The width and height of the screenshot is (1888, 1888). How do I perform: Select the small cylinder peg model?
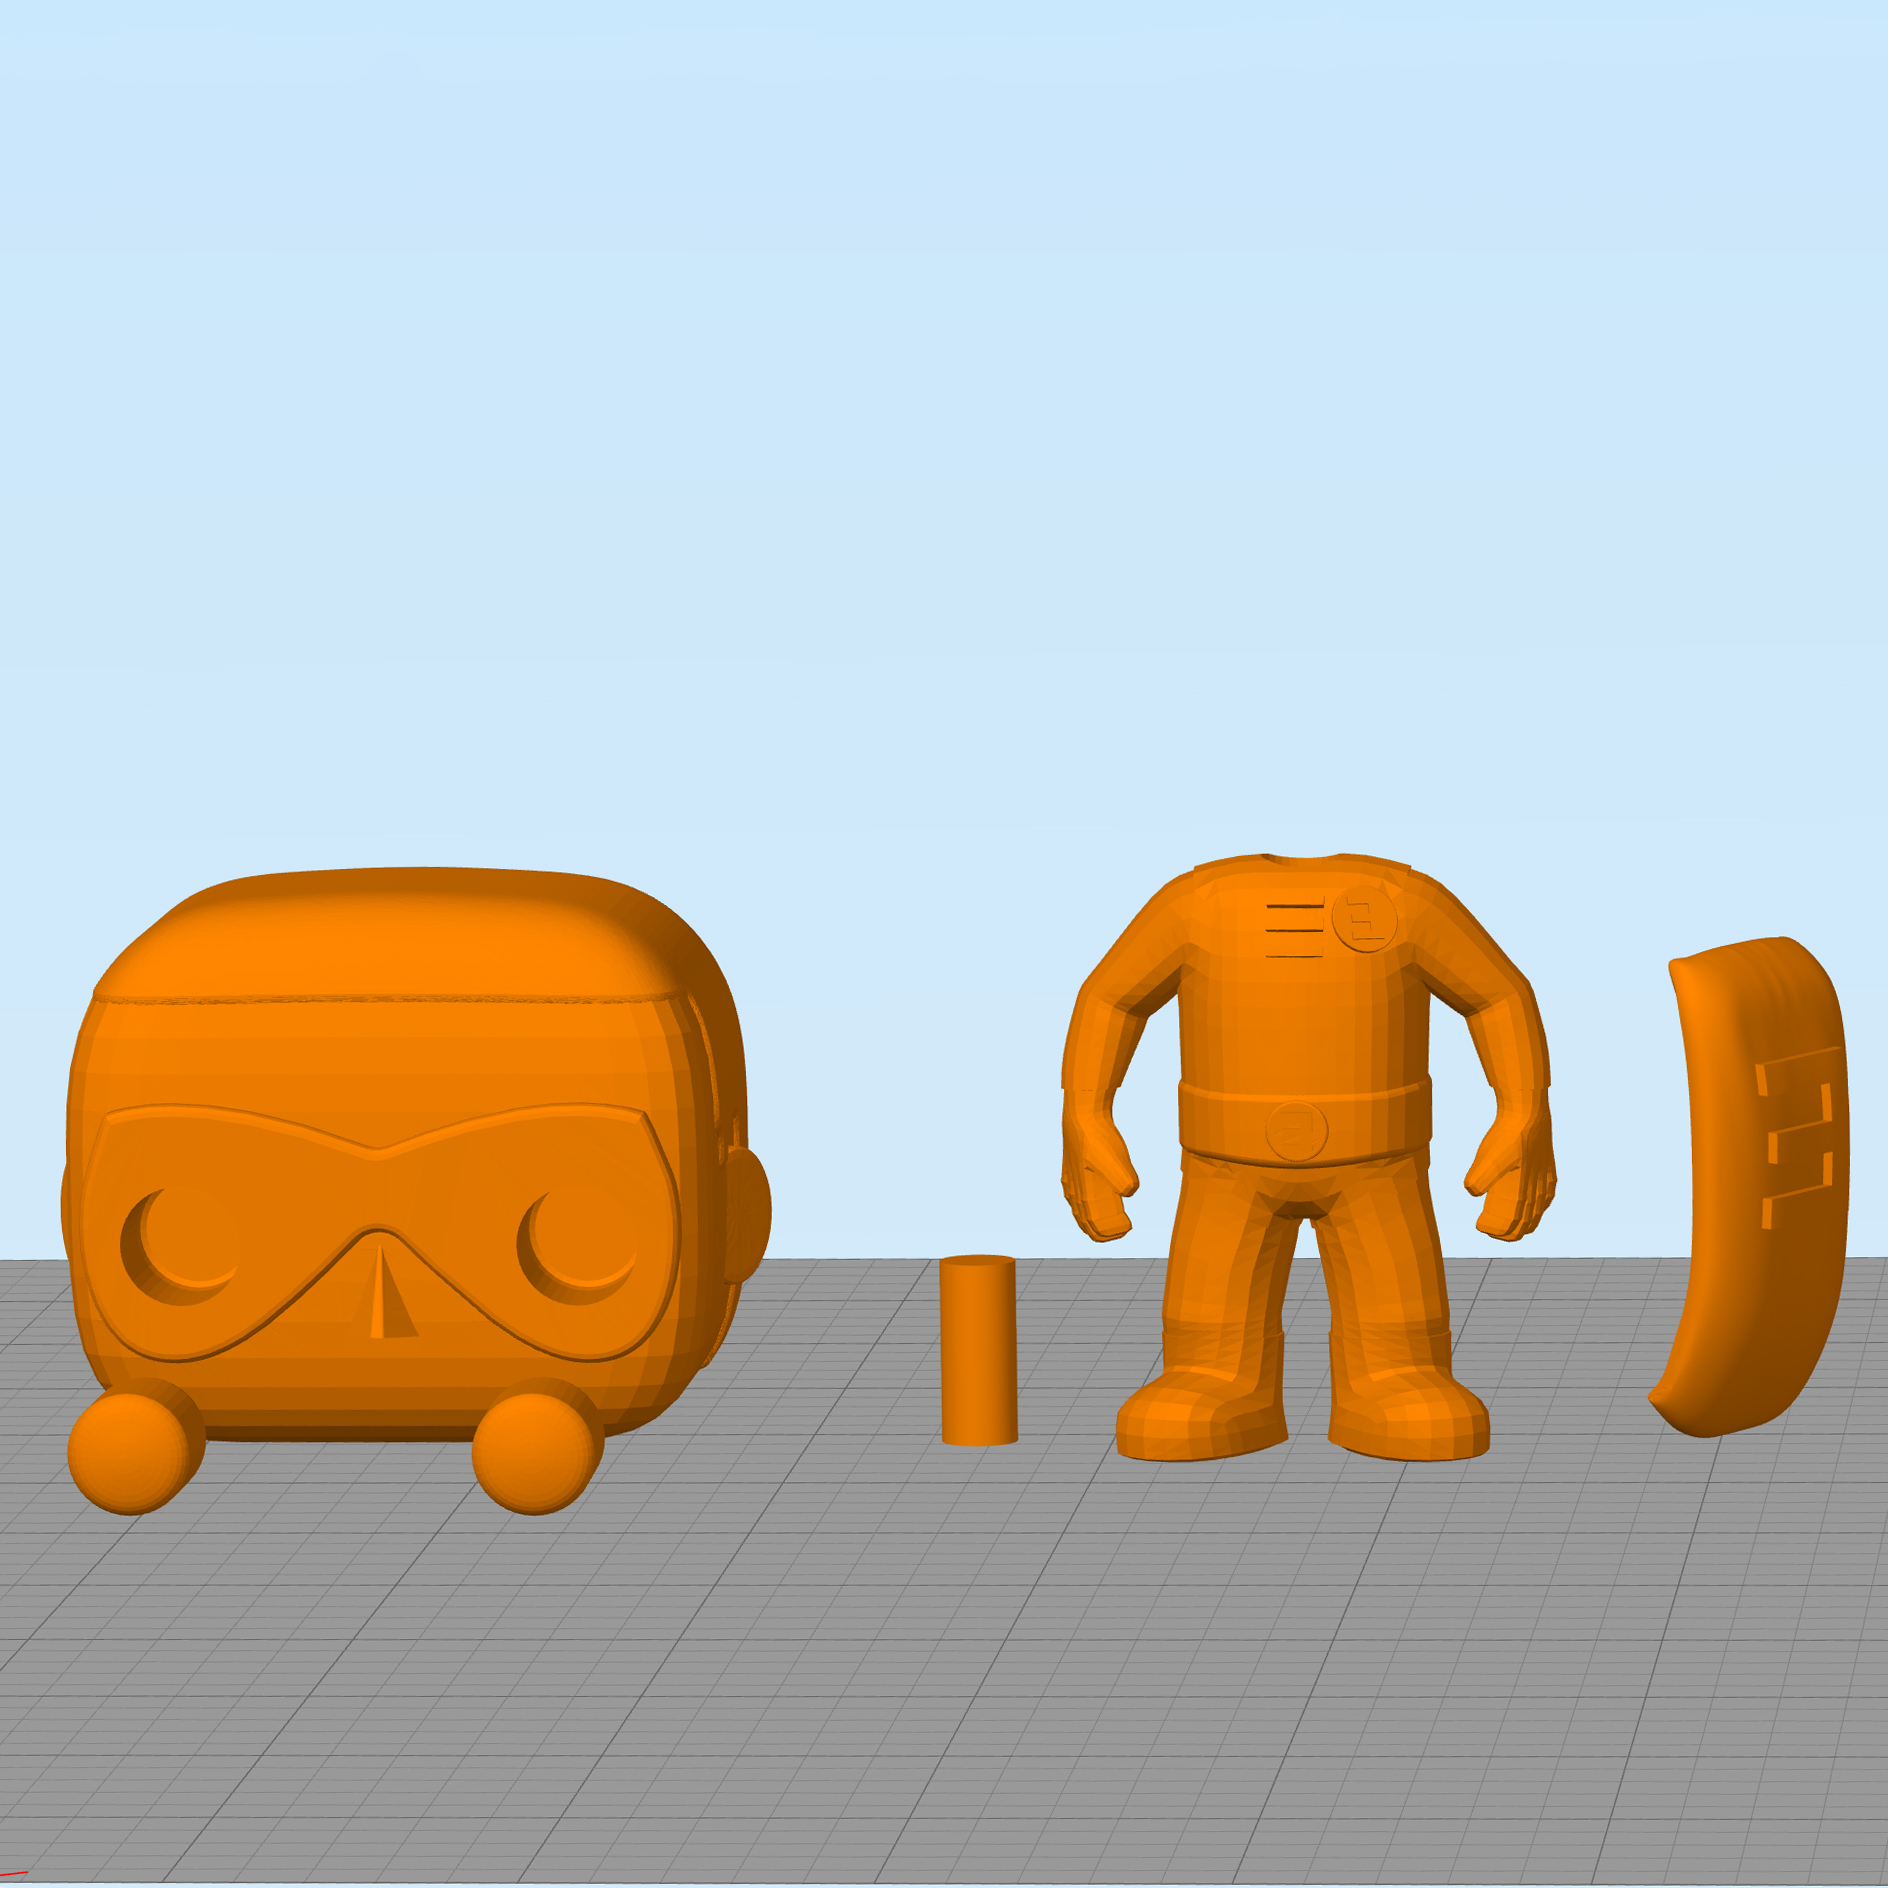(978, 1350)
